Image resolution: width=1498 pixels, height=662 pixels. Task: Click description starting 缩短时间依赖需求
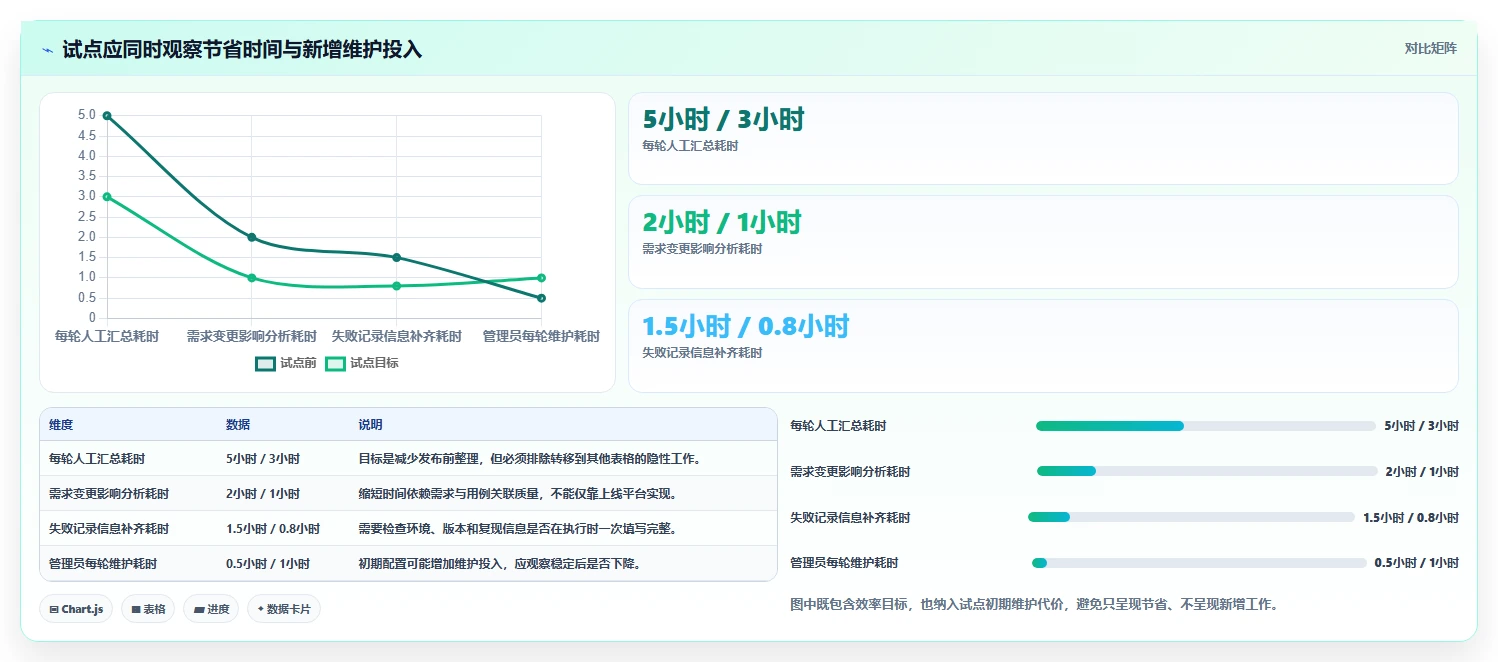click(518, 494)
